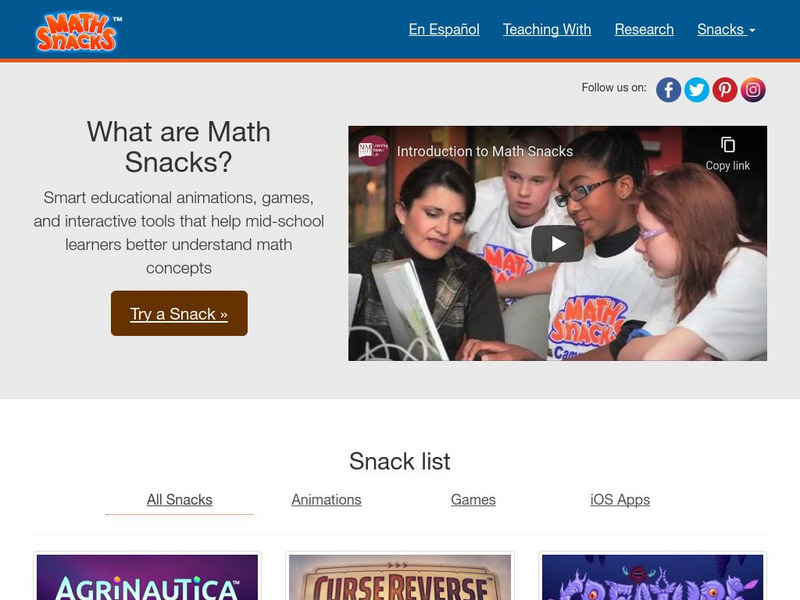Expand the Snacks dropdown menu
The image size is (800, 600).
726,30
